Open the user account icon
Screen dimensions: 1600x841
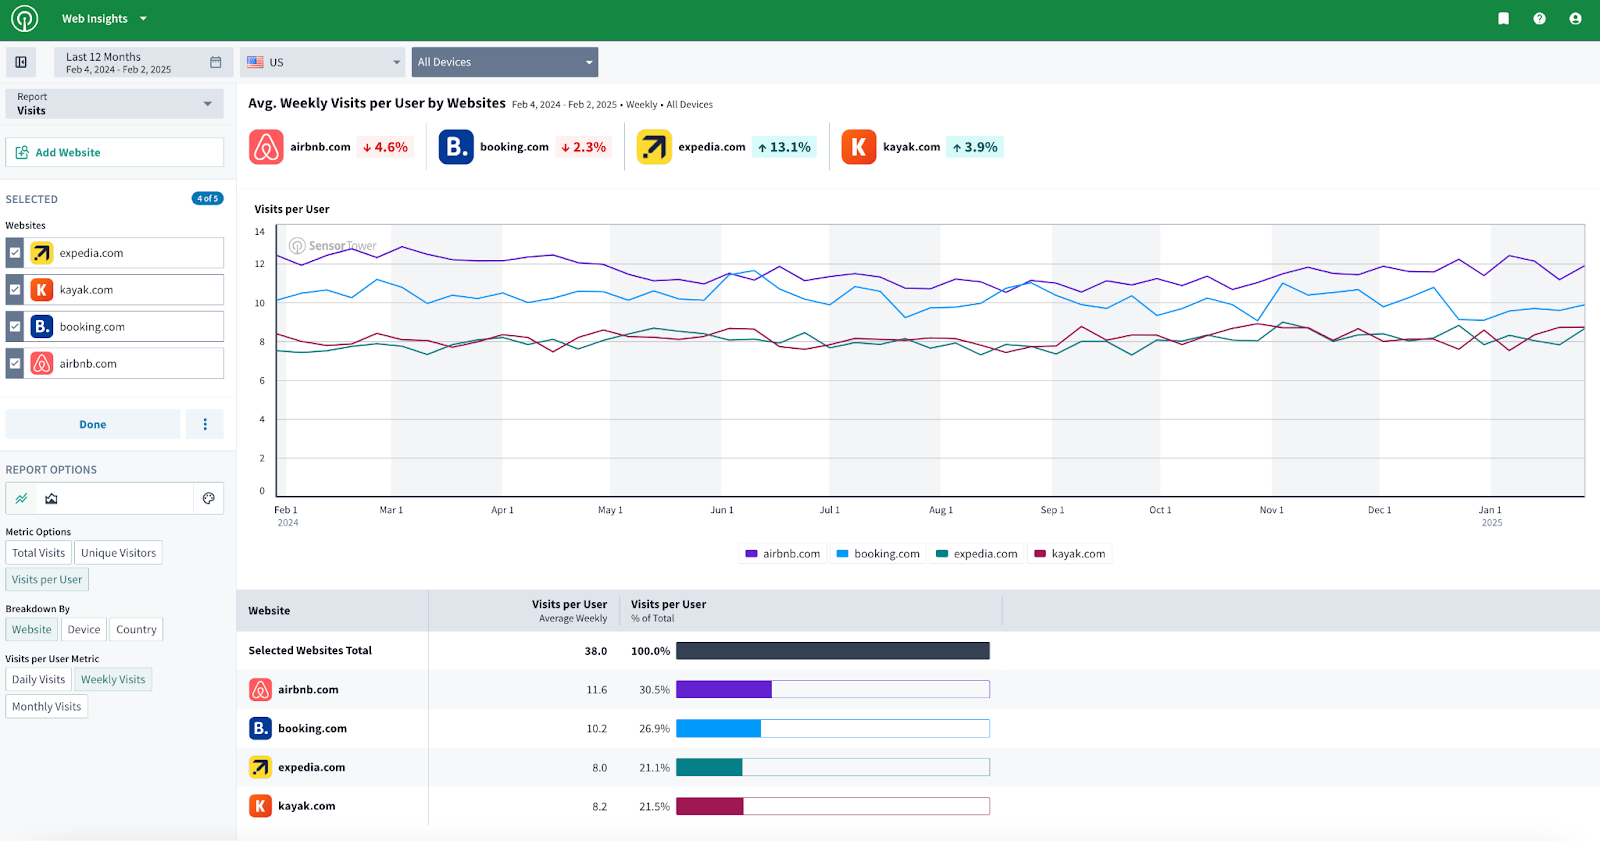click(1575, 19)
